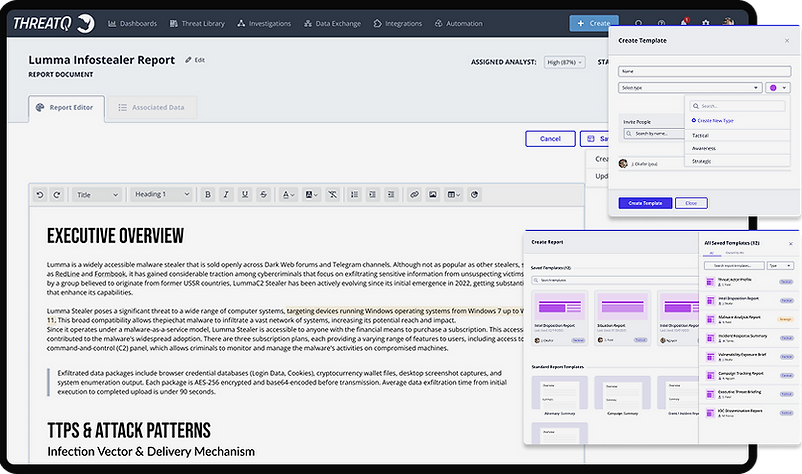The height and width of the screenshot is (474, 802).
Task: Decrease indent of paragraph
Action: pyautogui.click(x=372, y=195)
